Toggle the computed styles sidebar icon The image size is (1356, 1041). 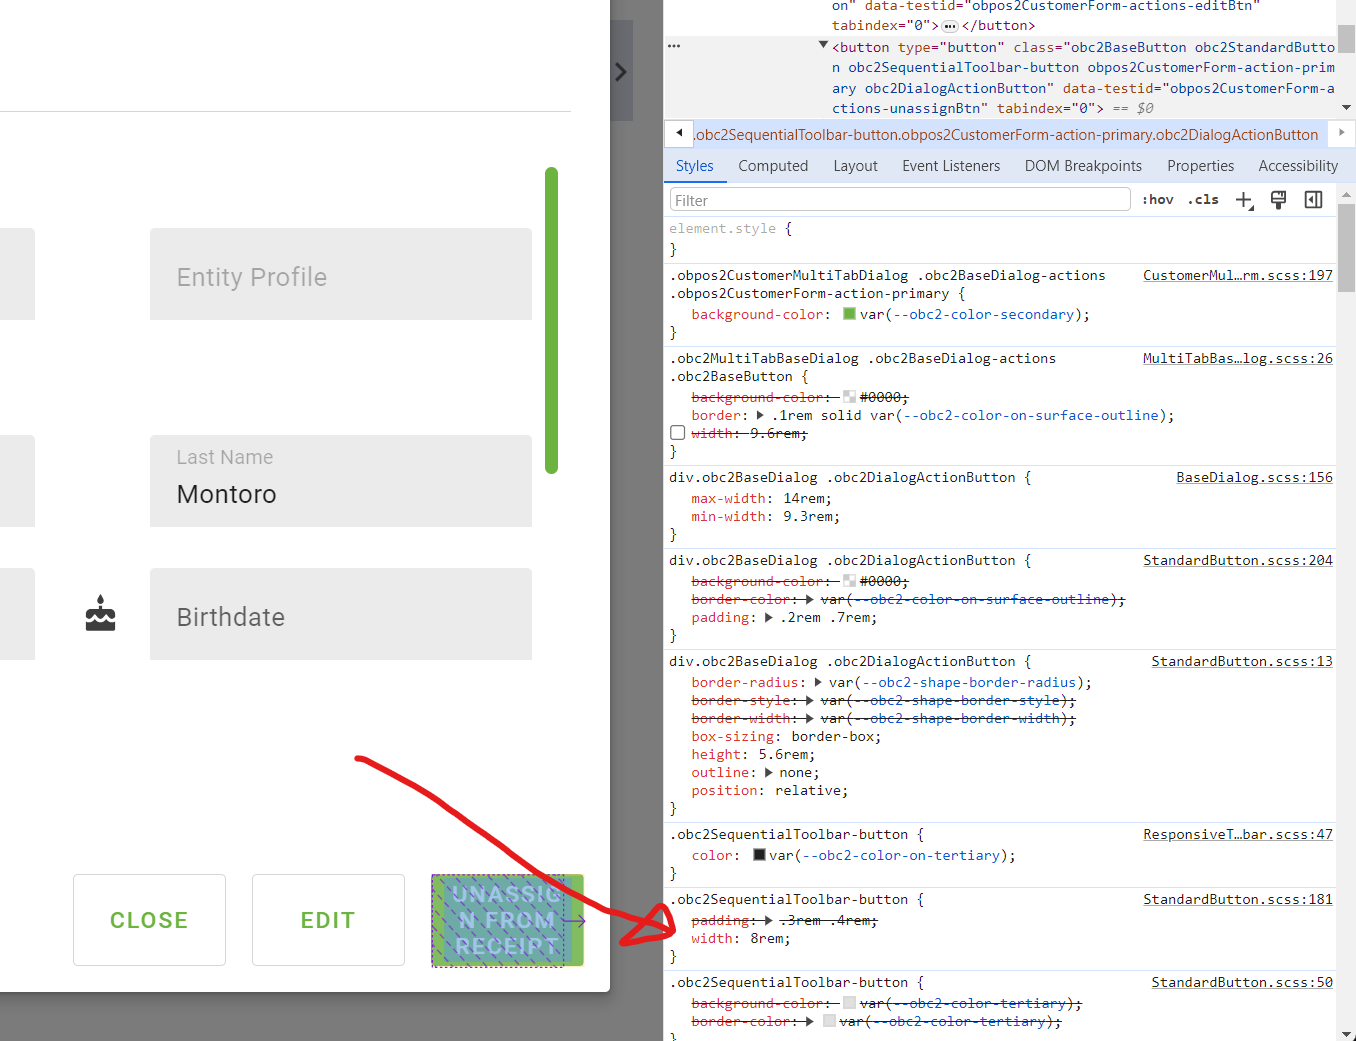pyautogui.click(x=1313, y=200)
